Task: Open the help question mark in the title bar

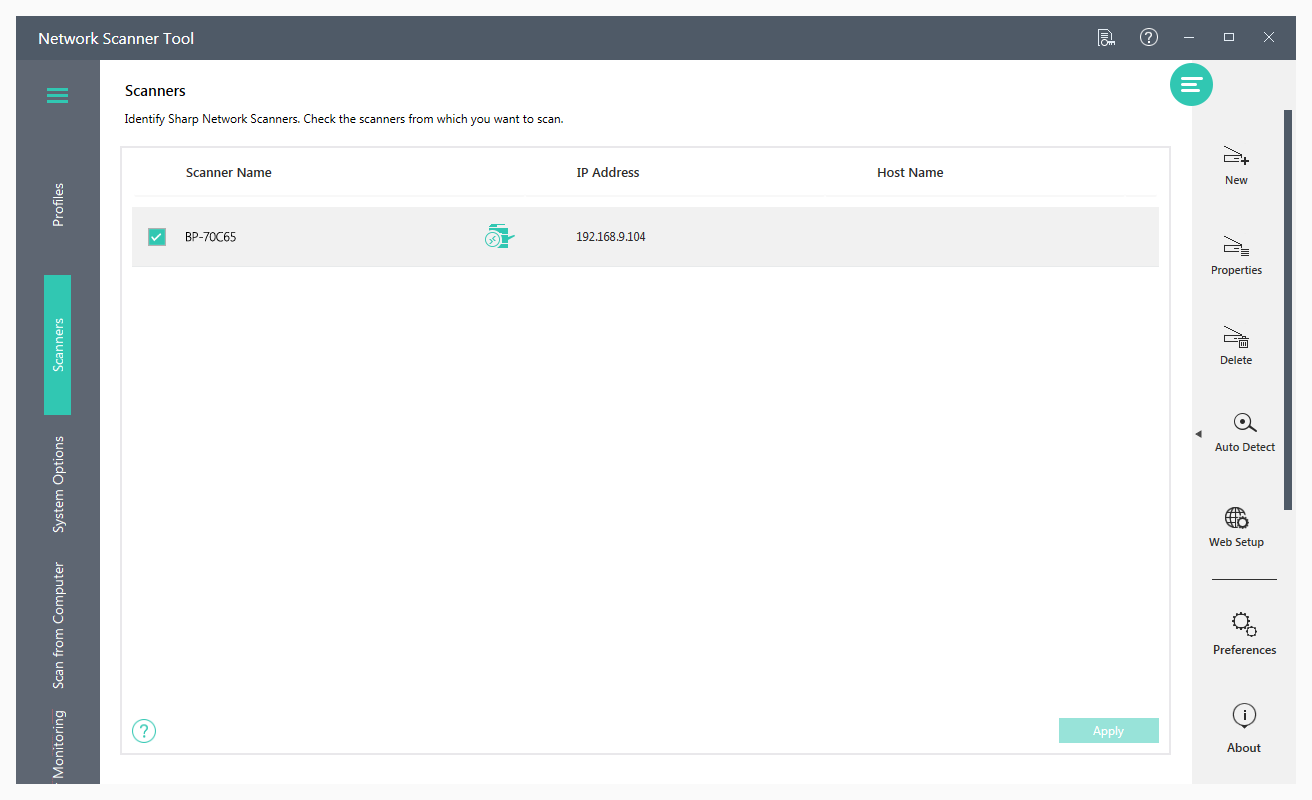Action: pyautogui.click(x=1149, y=37)
